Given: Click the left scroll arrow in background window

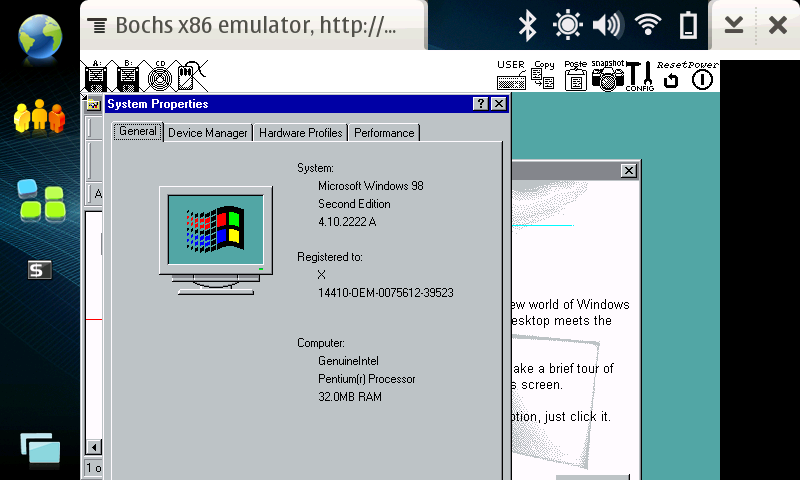Looking at the screenshot, I should click(94, 447).
